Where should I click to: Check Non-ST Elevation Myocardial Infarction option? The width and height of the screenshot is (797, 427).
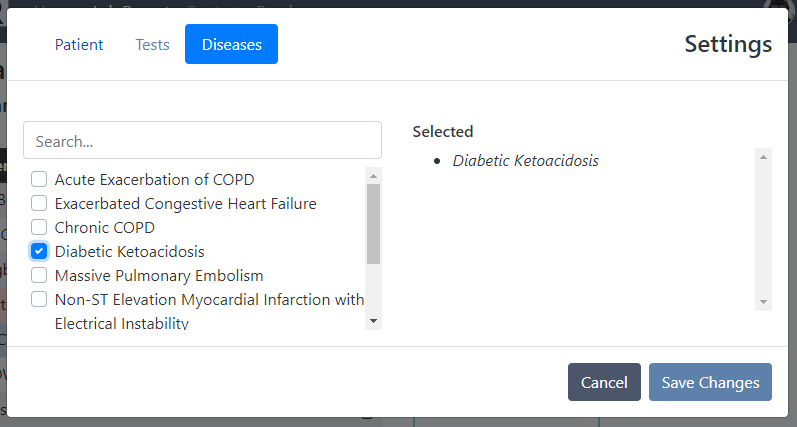(39, 300)
